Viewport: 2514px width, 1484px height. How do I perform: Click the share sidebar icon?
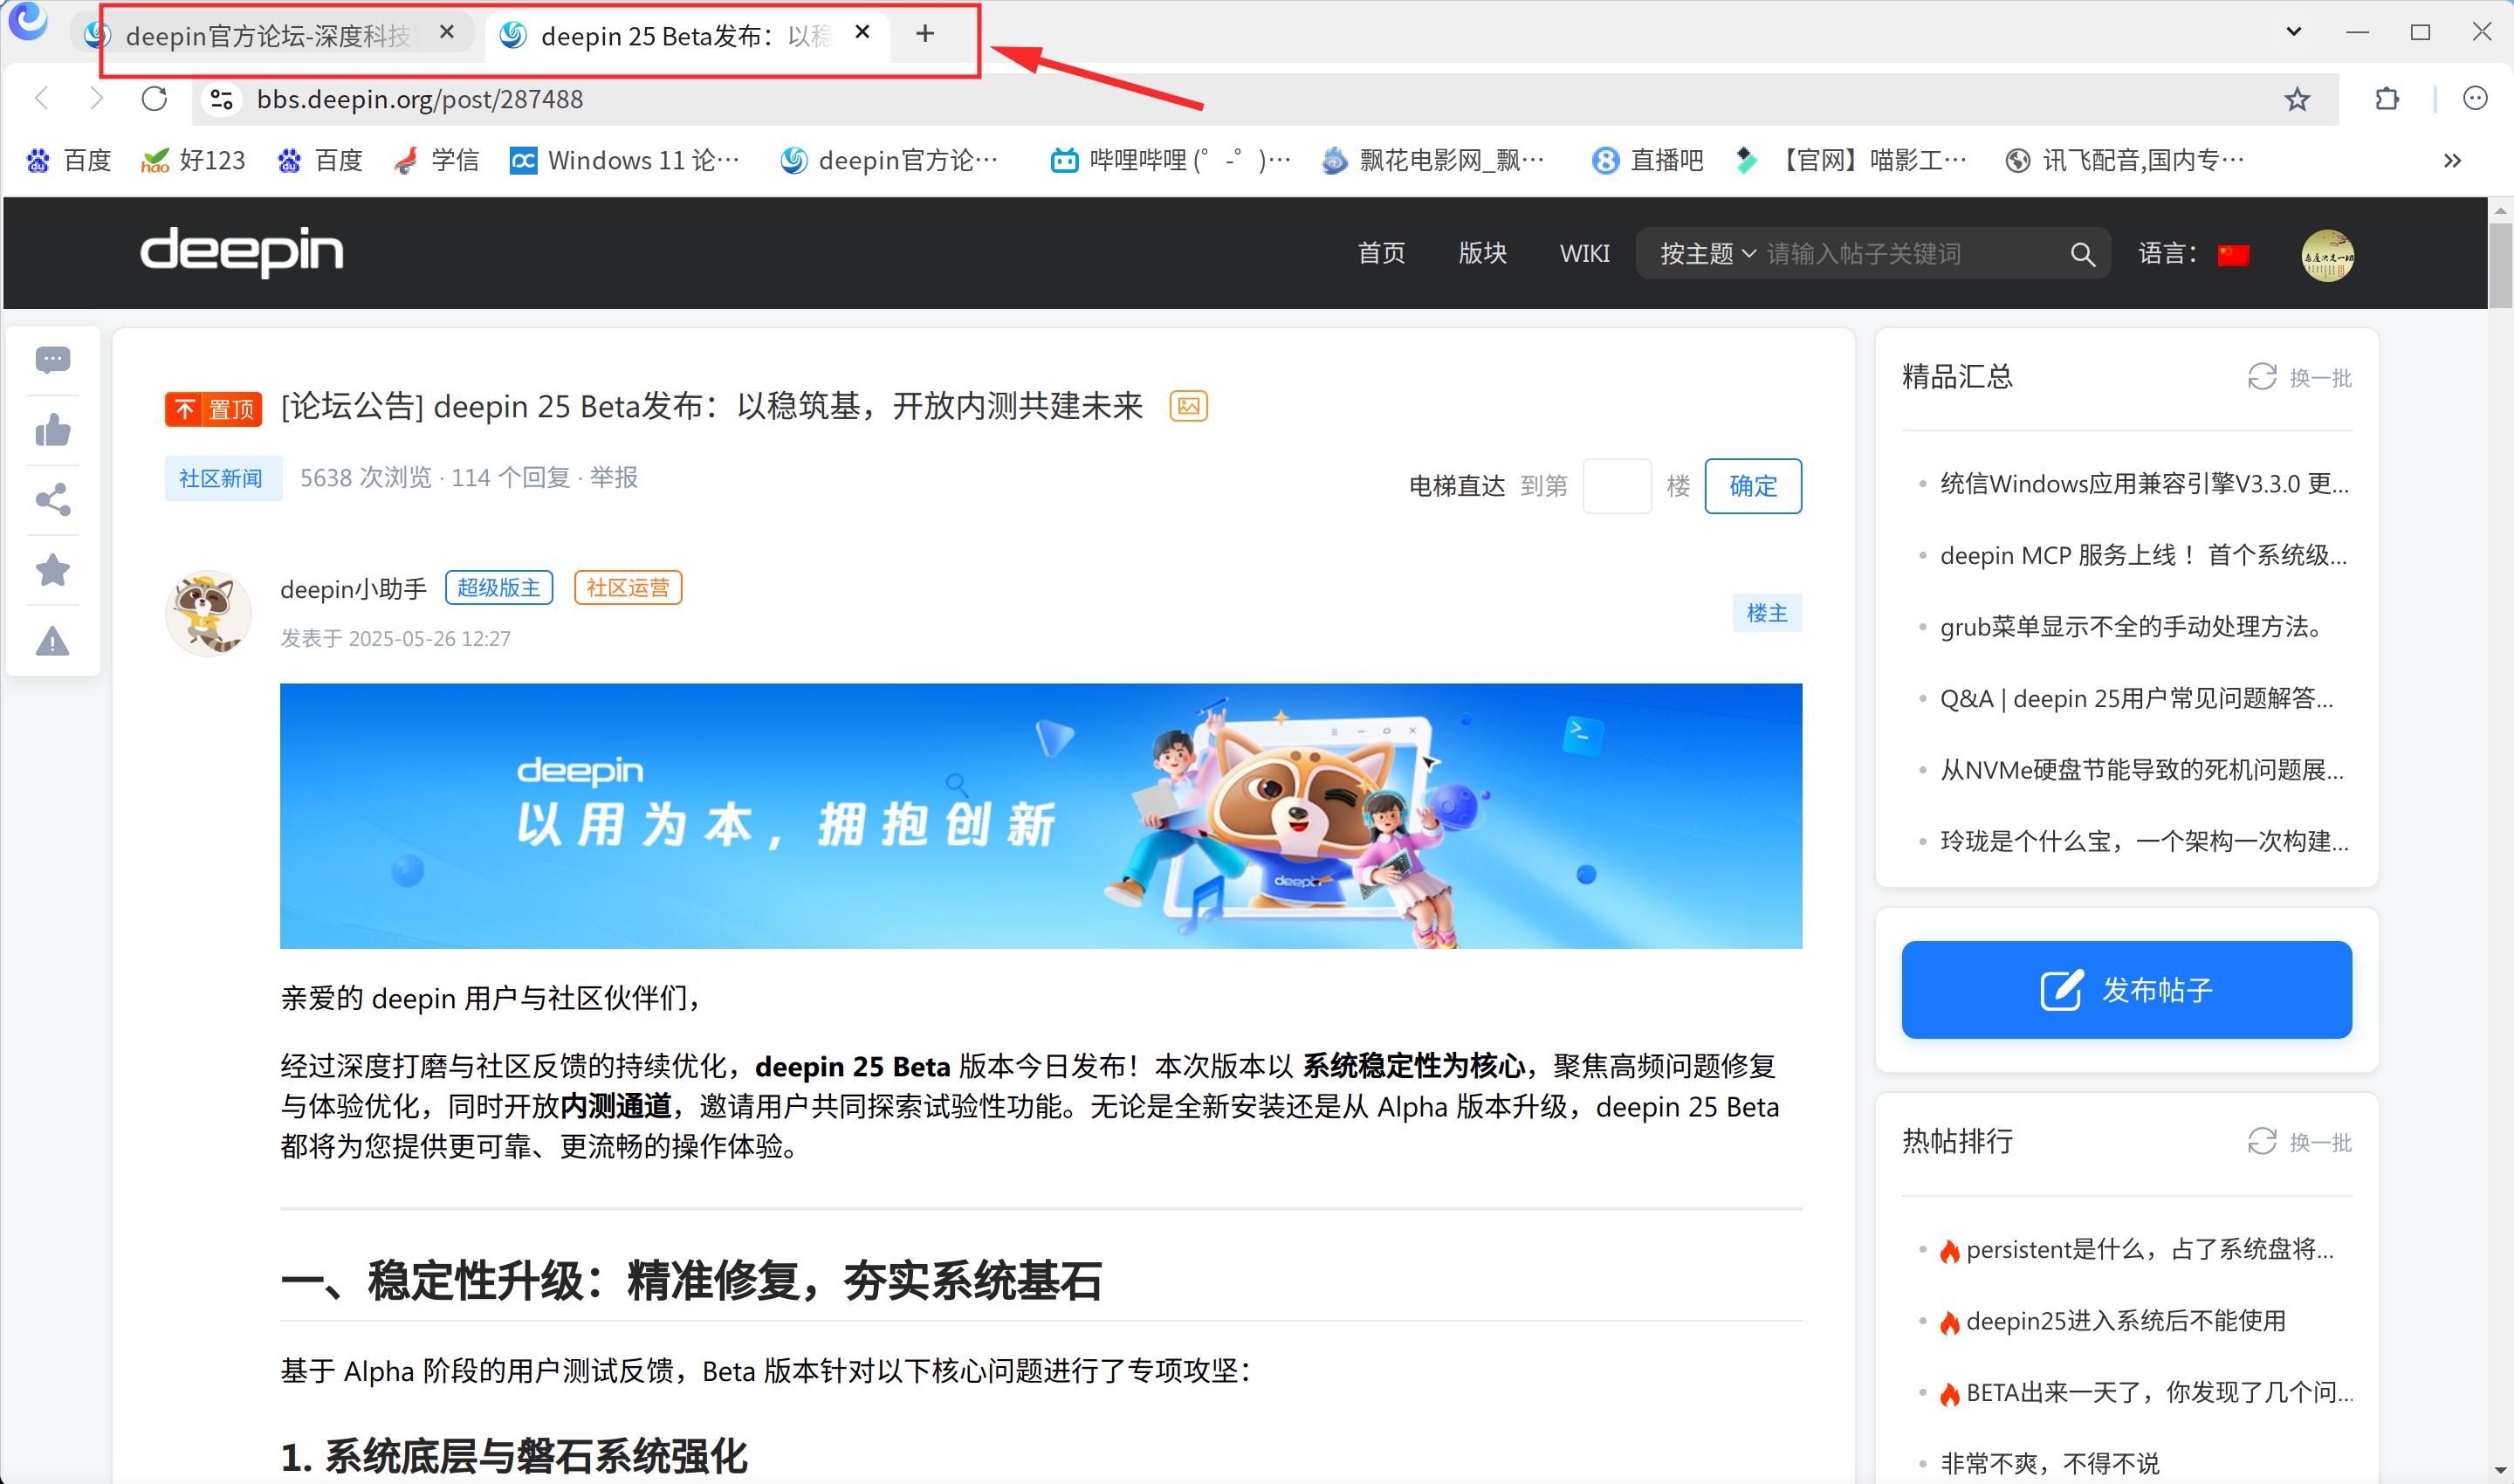coord(53,500)
